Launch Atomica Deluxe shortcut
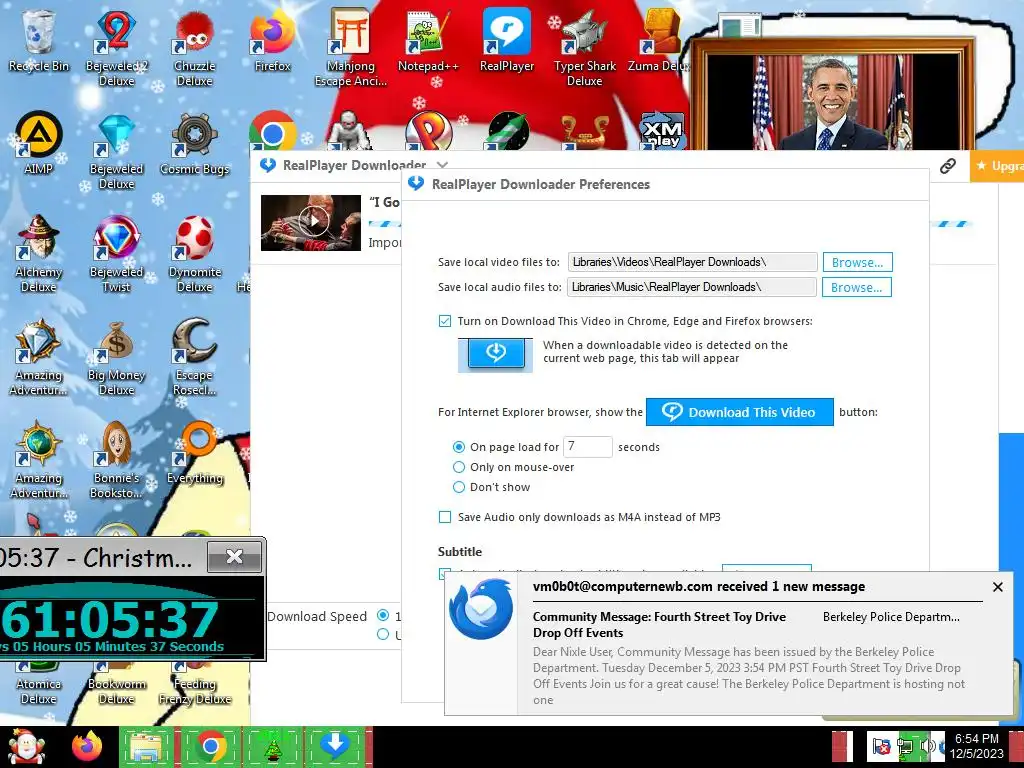The image size is (1024, 768). (x=39, y=684)
